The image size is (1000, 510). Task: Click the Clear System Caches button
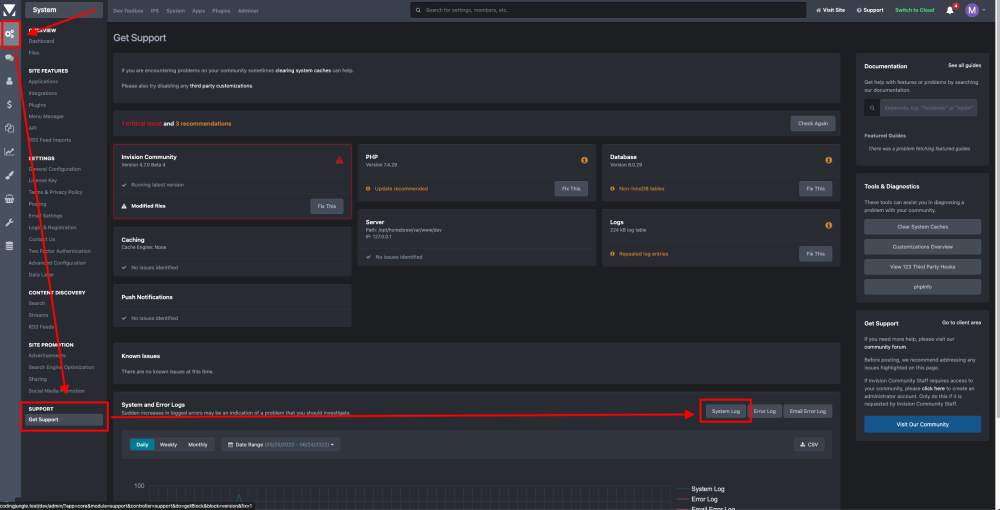point(922,227)
